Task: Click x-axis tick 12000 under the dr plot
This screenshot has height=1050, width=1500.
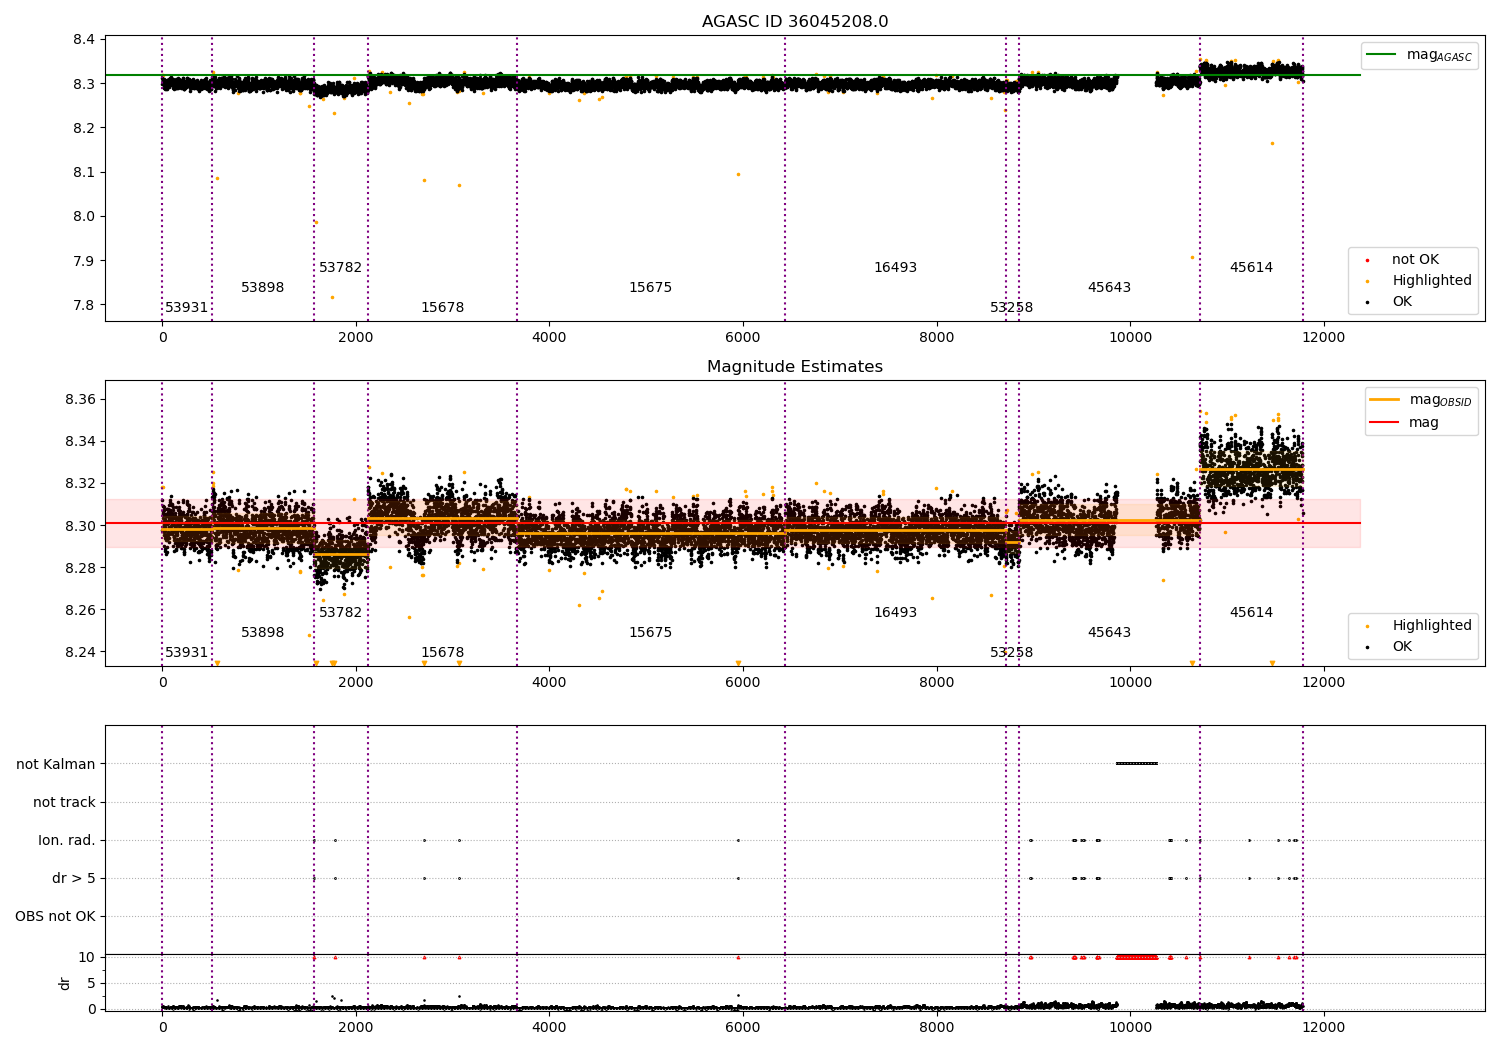Action: pos(1324,1026)
